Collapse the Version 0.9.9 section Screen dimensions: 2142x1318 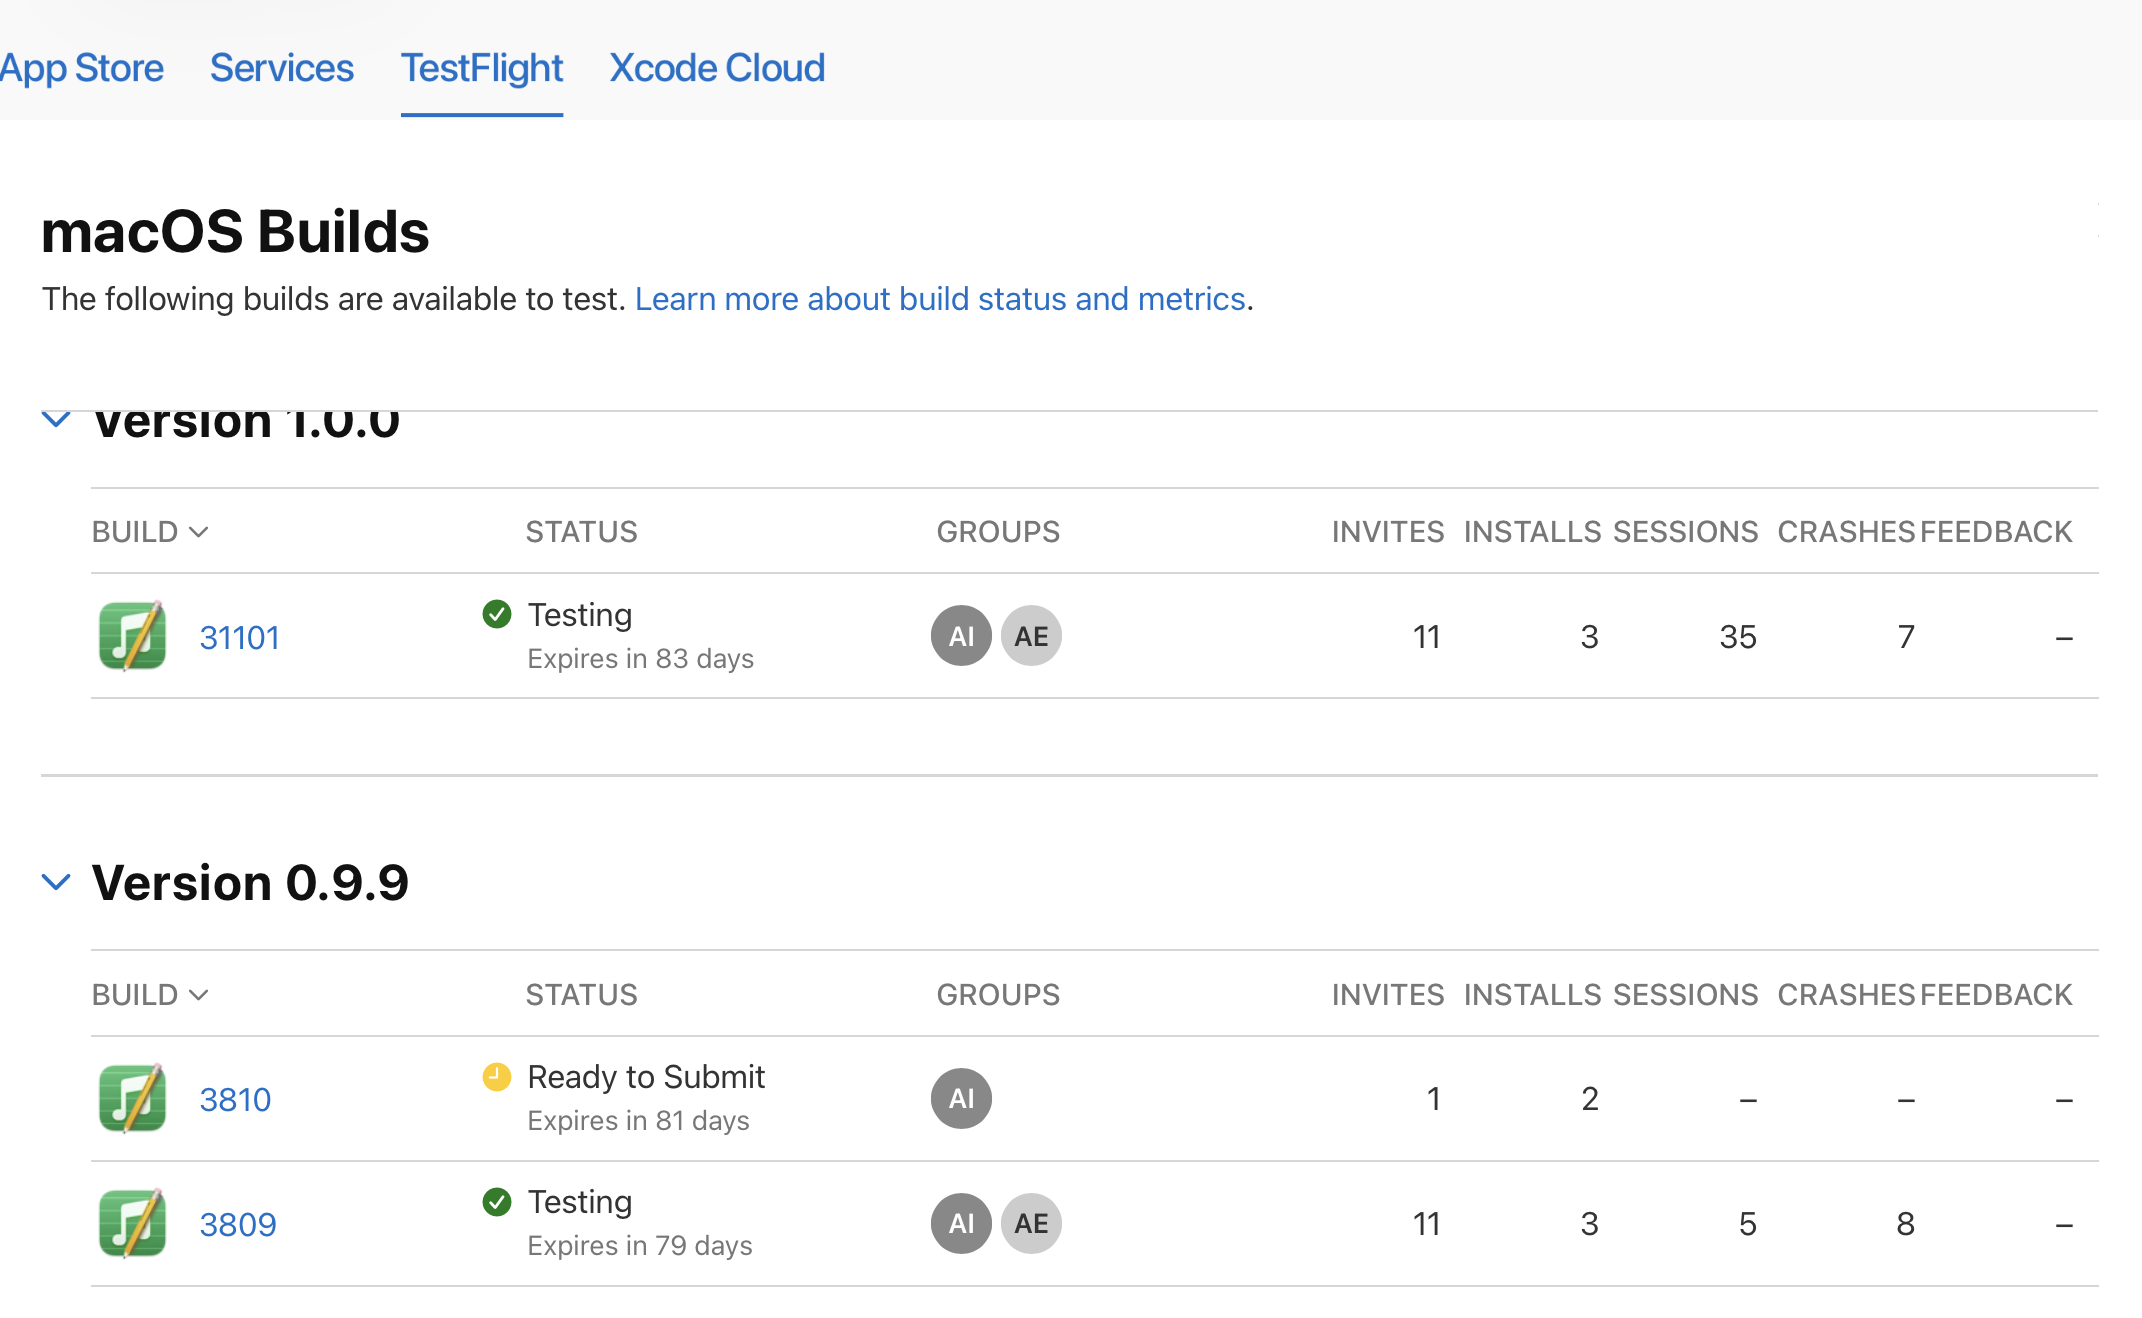(x=56, y=882)
